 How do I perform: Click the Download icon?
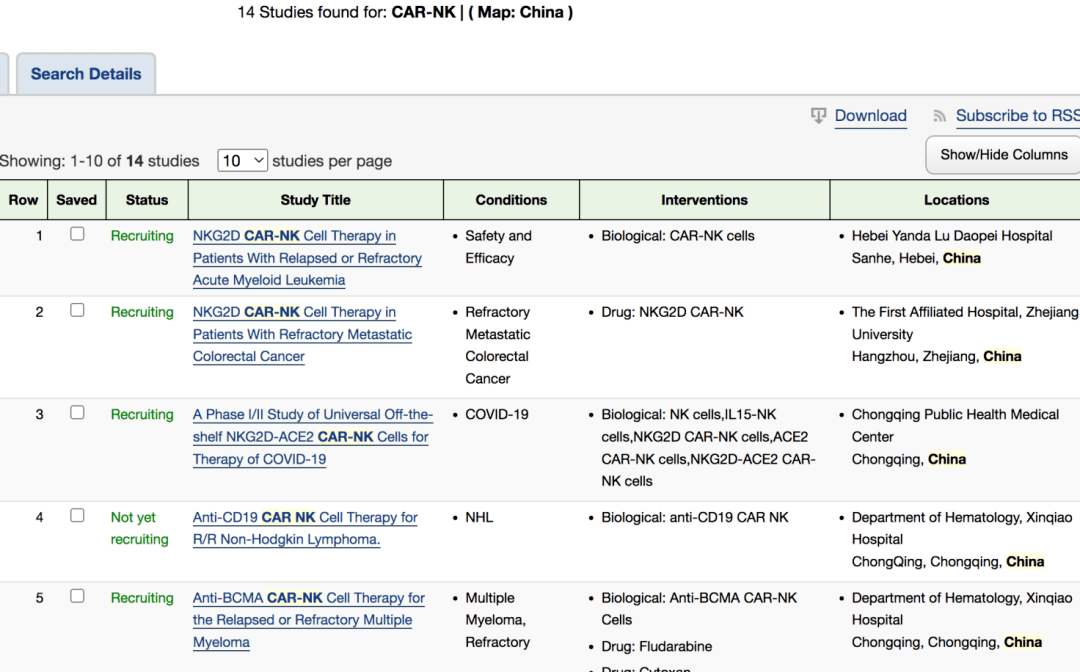[x=818, y=116]
